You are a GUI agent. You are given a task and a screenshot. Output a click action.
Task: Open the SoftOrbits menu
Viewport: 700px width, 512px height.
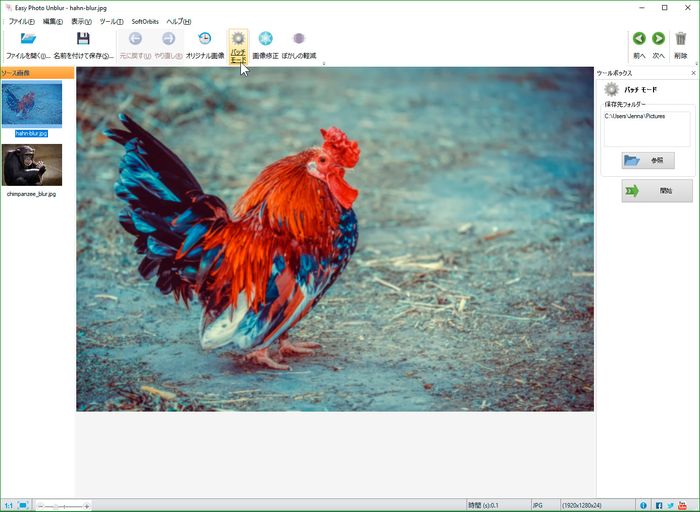[x=145, y=21]
